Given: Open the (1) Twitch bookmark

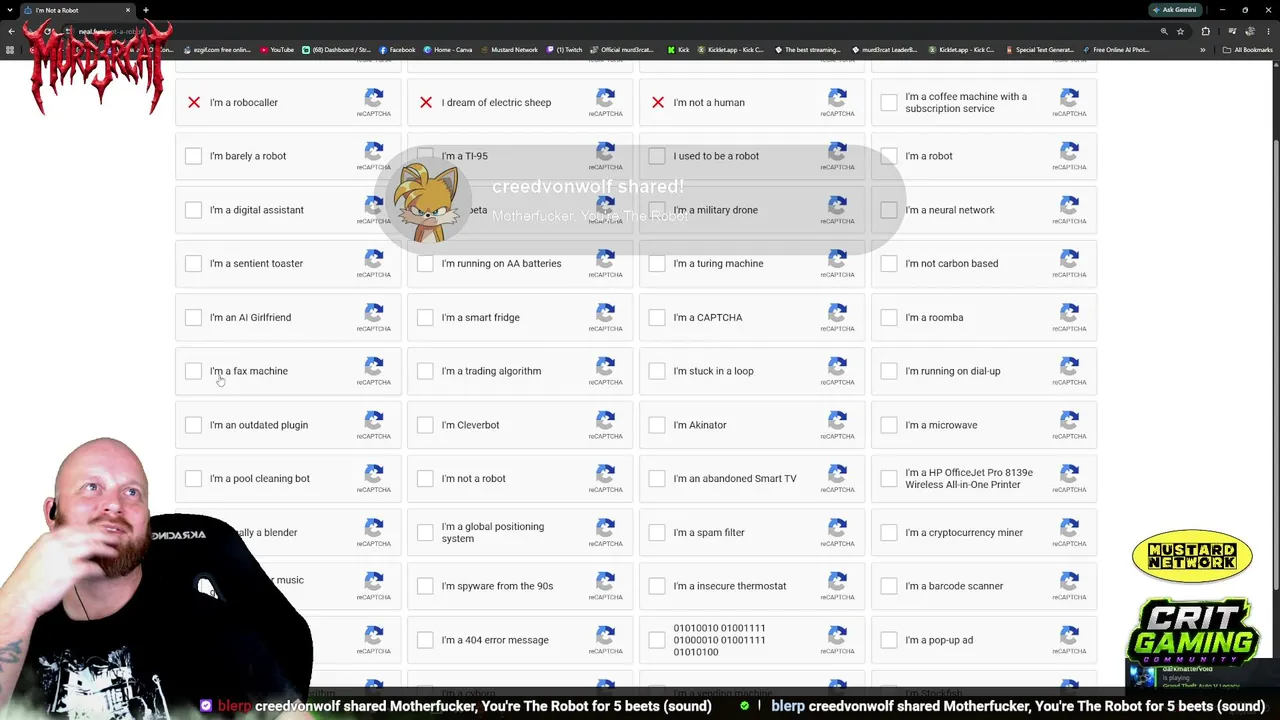Looking at the screenshot, I should pyautogui.click(x=564, y=50).
